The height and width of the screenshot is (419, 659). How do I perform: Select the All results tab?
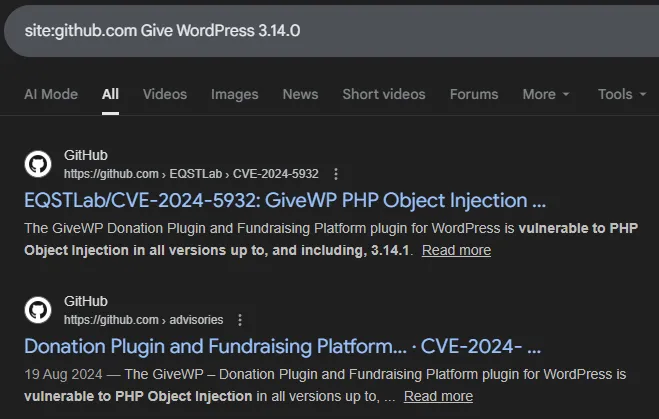point(110,94)
